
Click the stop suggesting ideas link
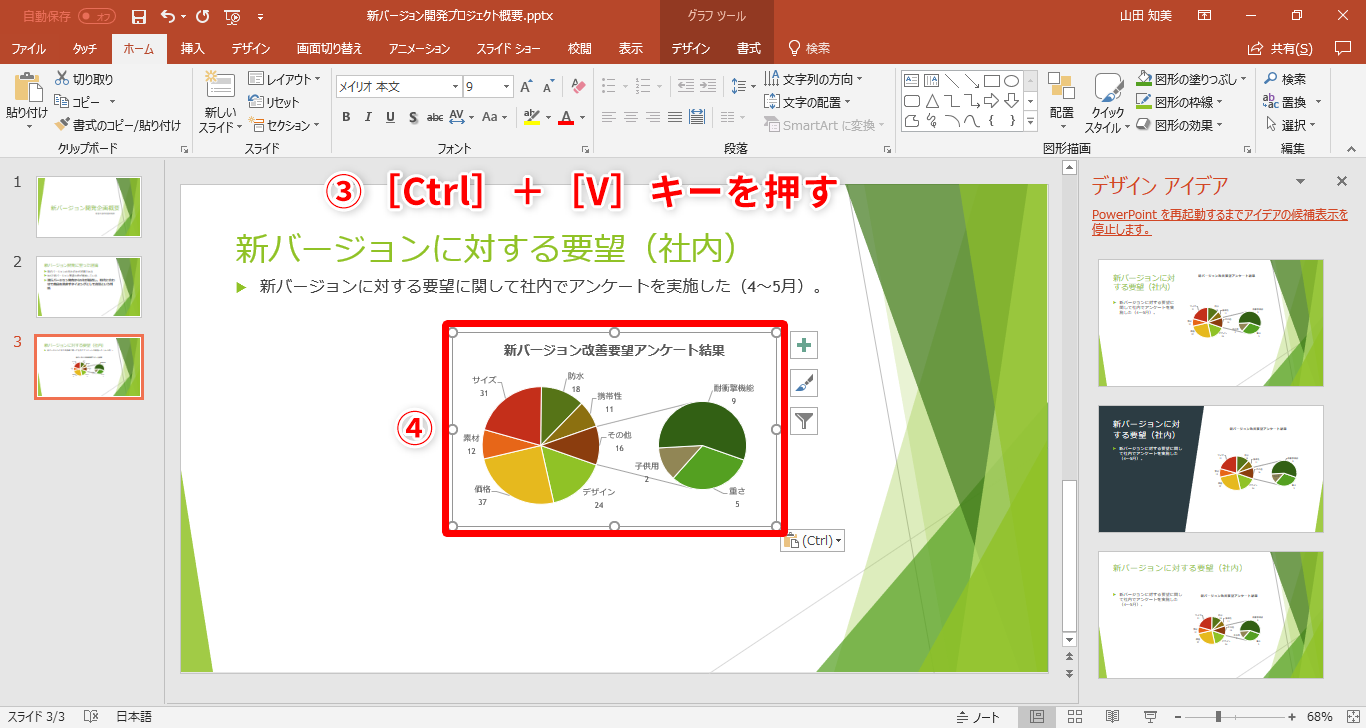point(1220,222)
